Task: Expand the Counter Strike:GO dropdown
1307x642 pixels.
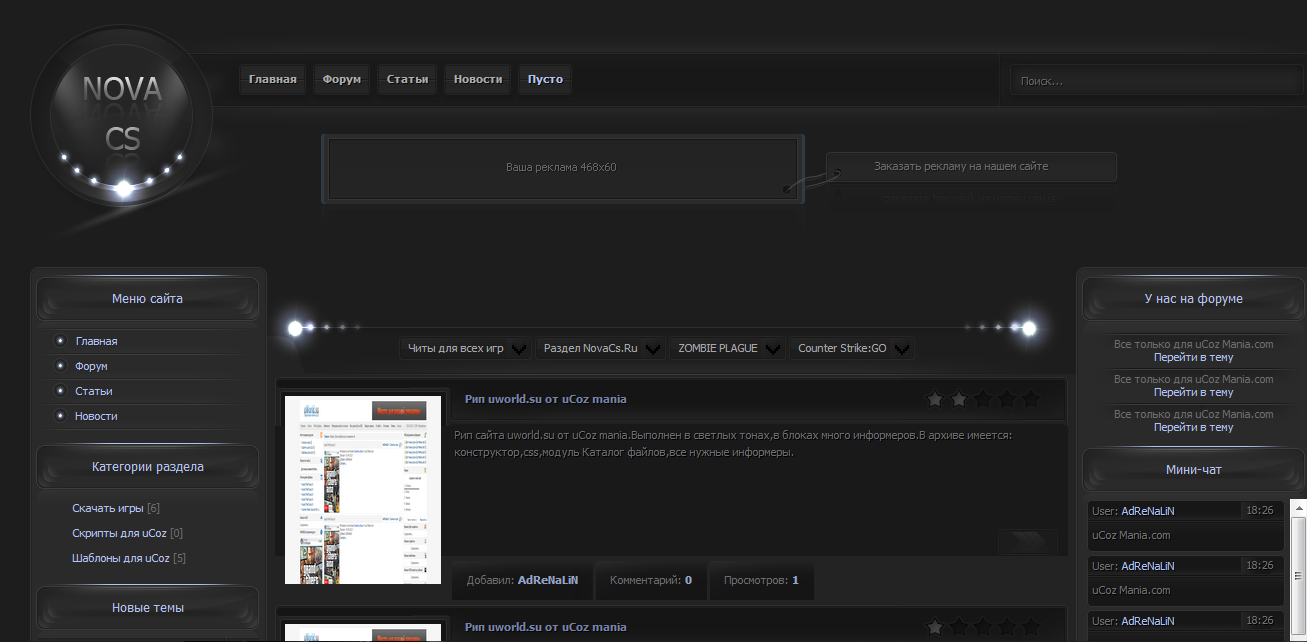Action: tap(852, 348)
